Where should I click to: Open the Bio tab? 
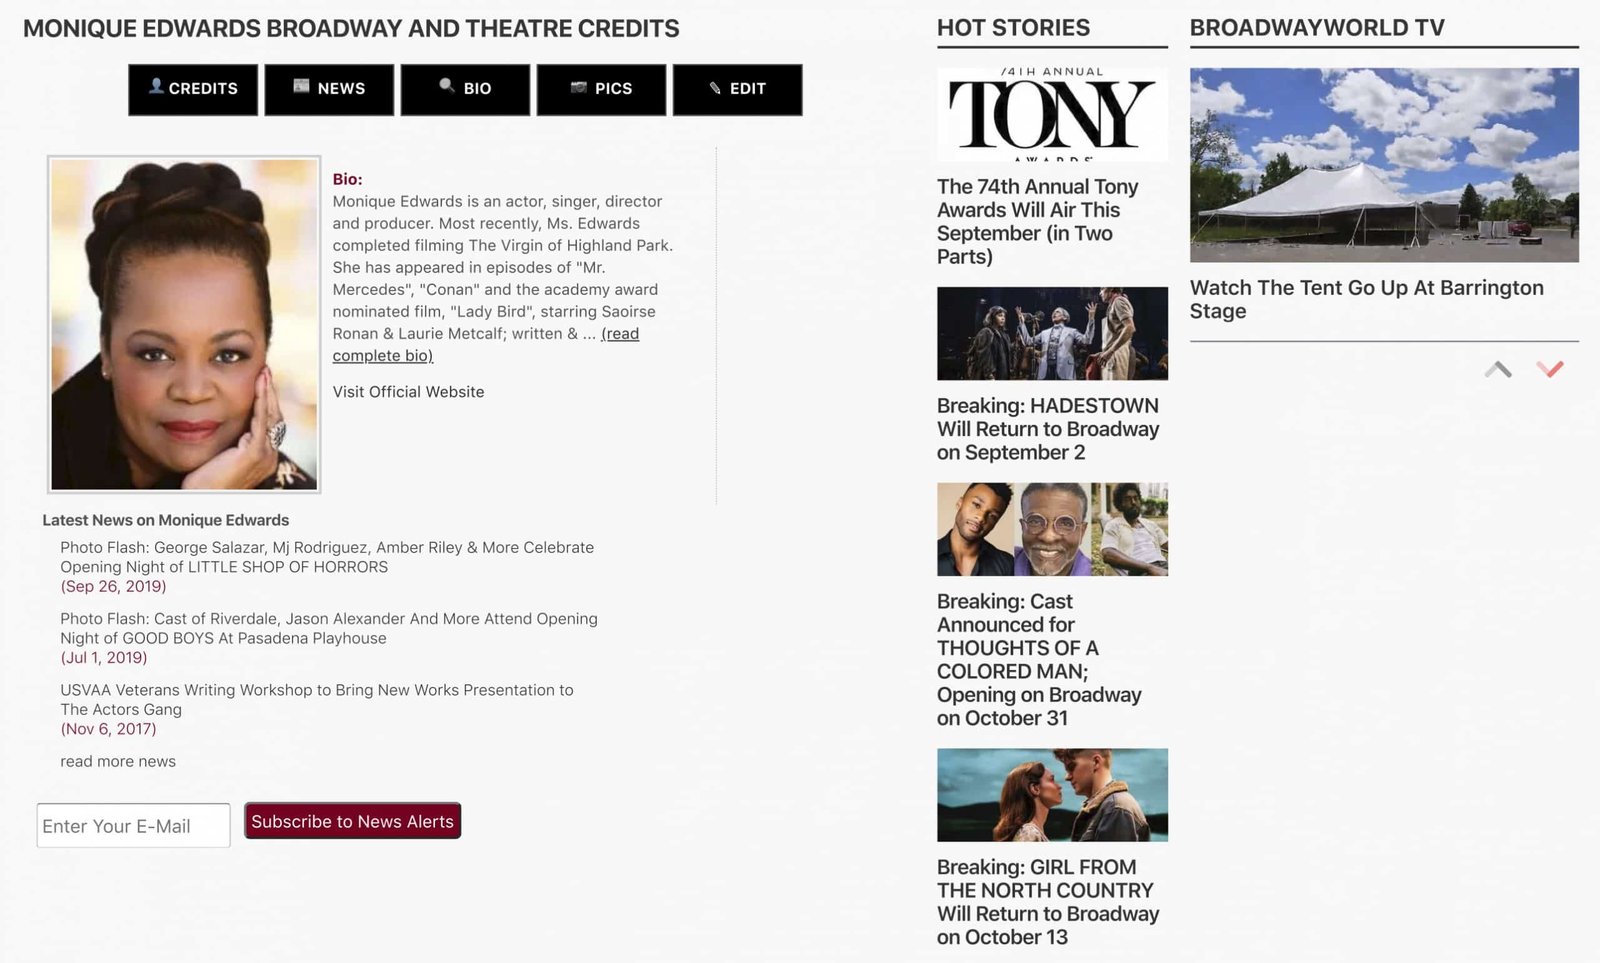465,89
